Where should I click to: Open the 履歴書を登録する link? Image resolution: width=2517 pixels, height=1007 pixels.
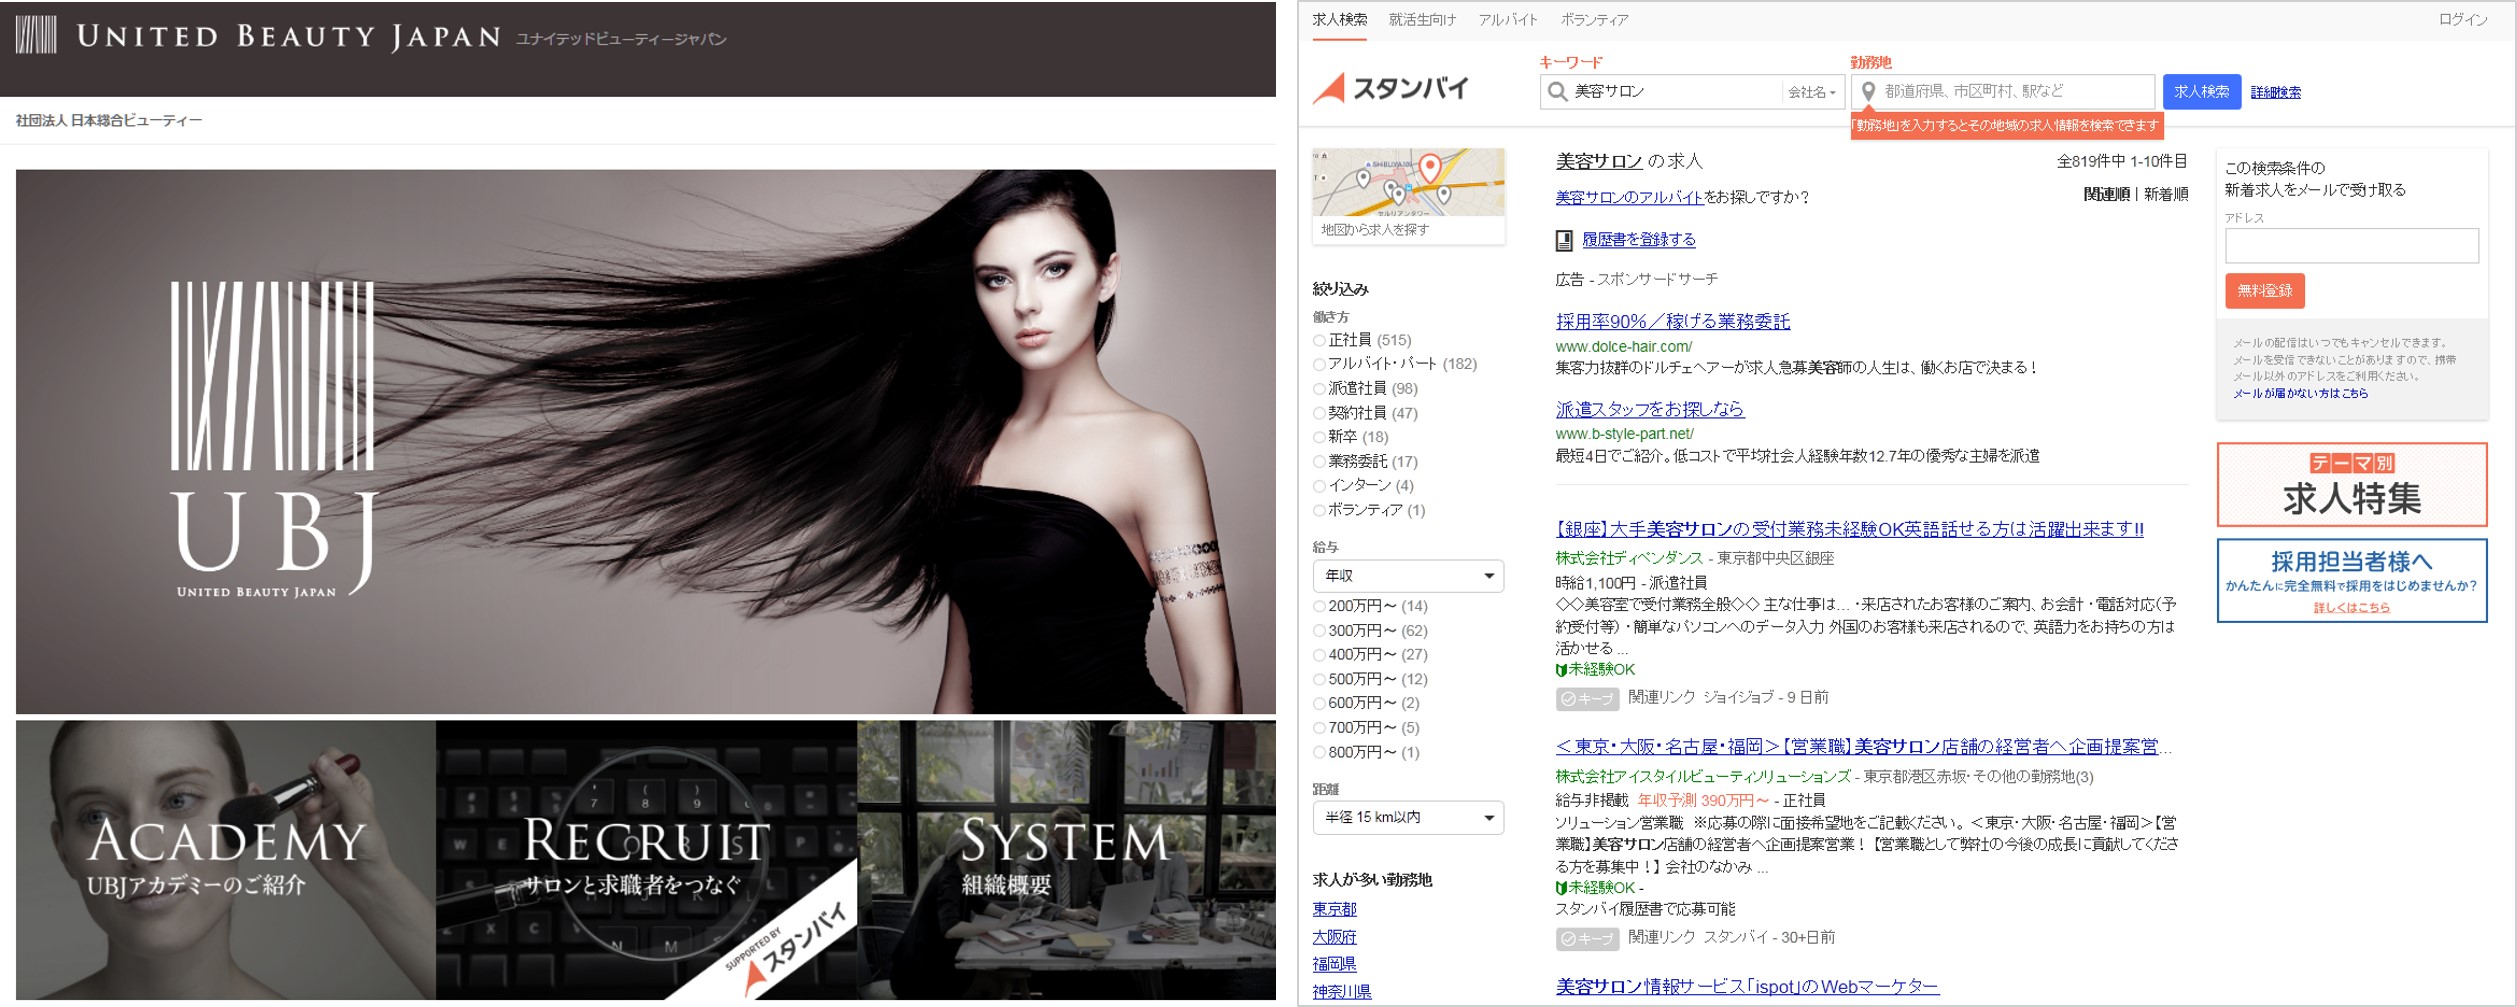(x=1638, y=240)
